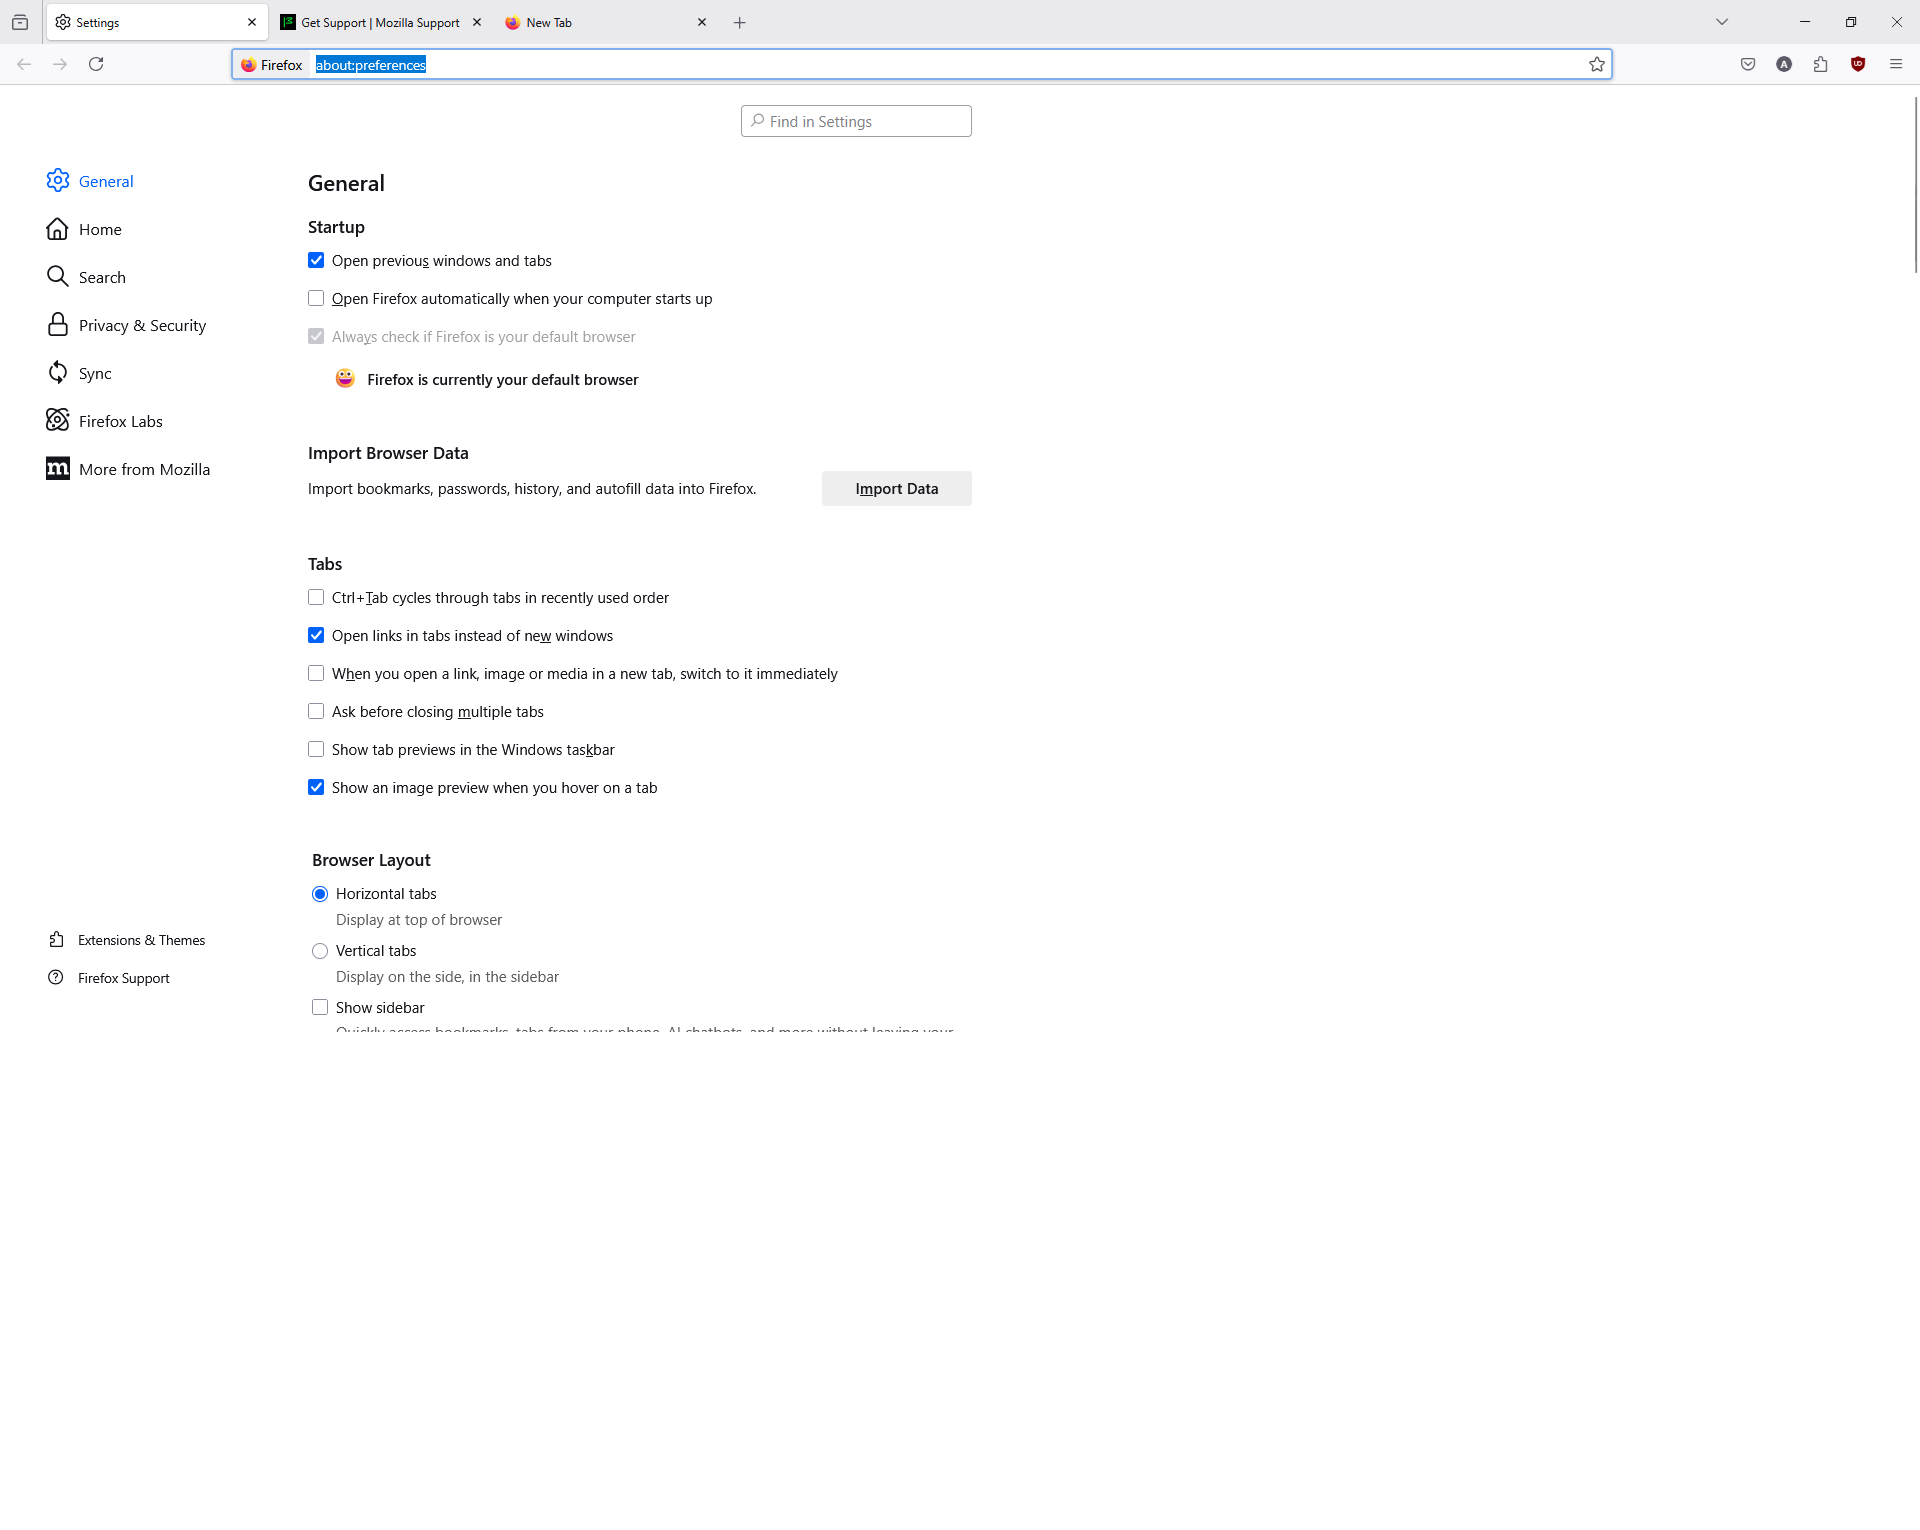The height and width of the screenshot is (1530, 1920).
Task: Enable Ctrl+Tab cycles in recently used order
Action: pos(316,597)
